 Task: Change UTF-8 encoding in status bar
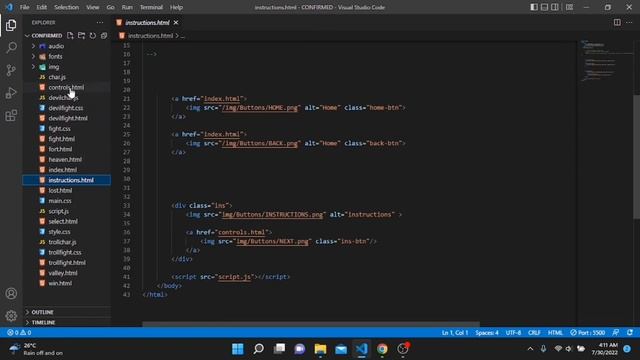[x=513, y=333]
